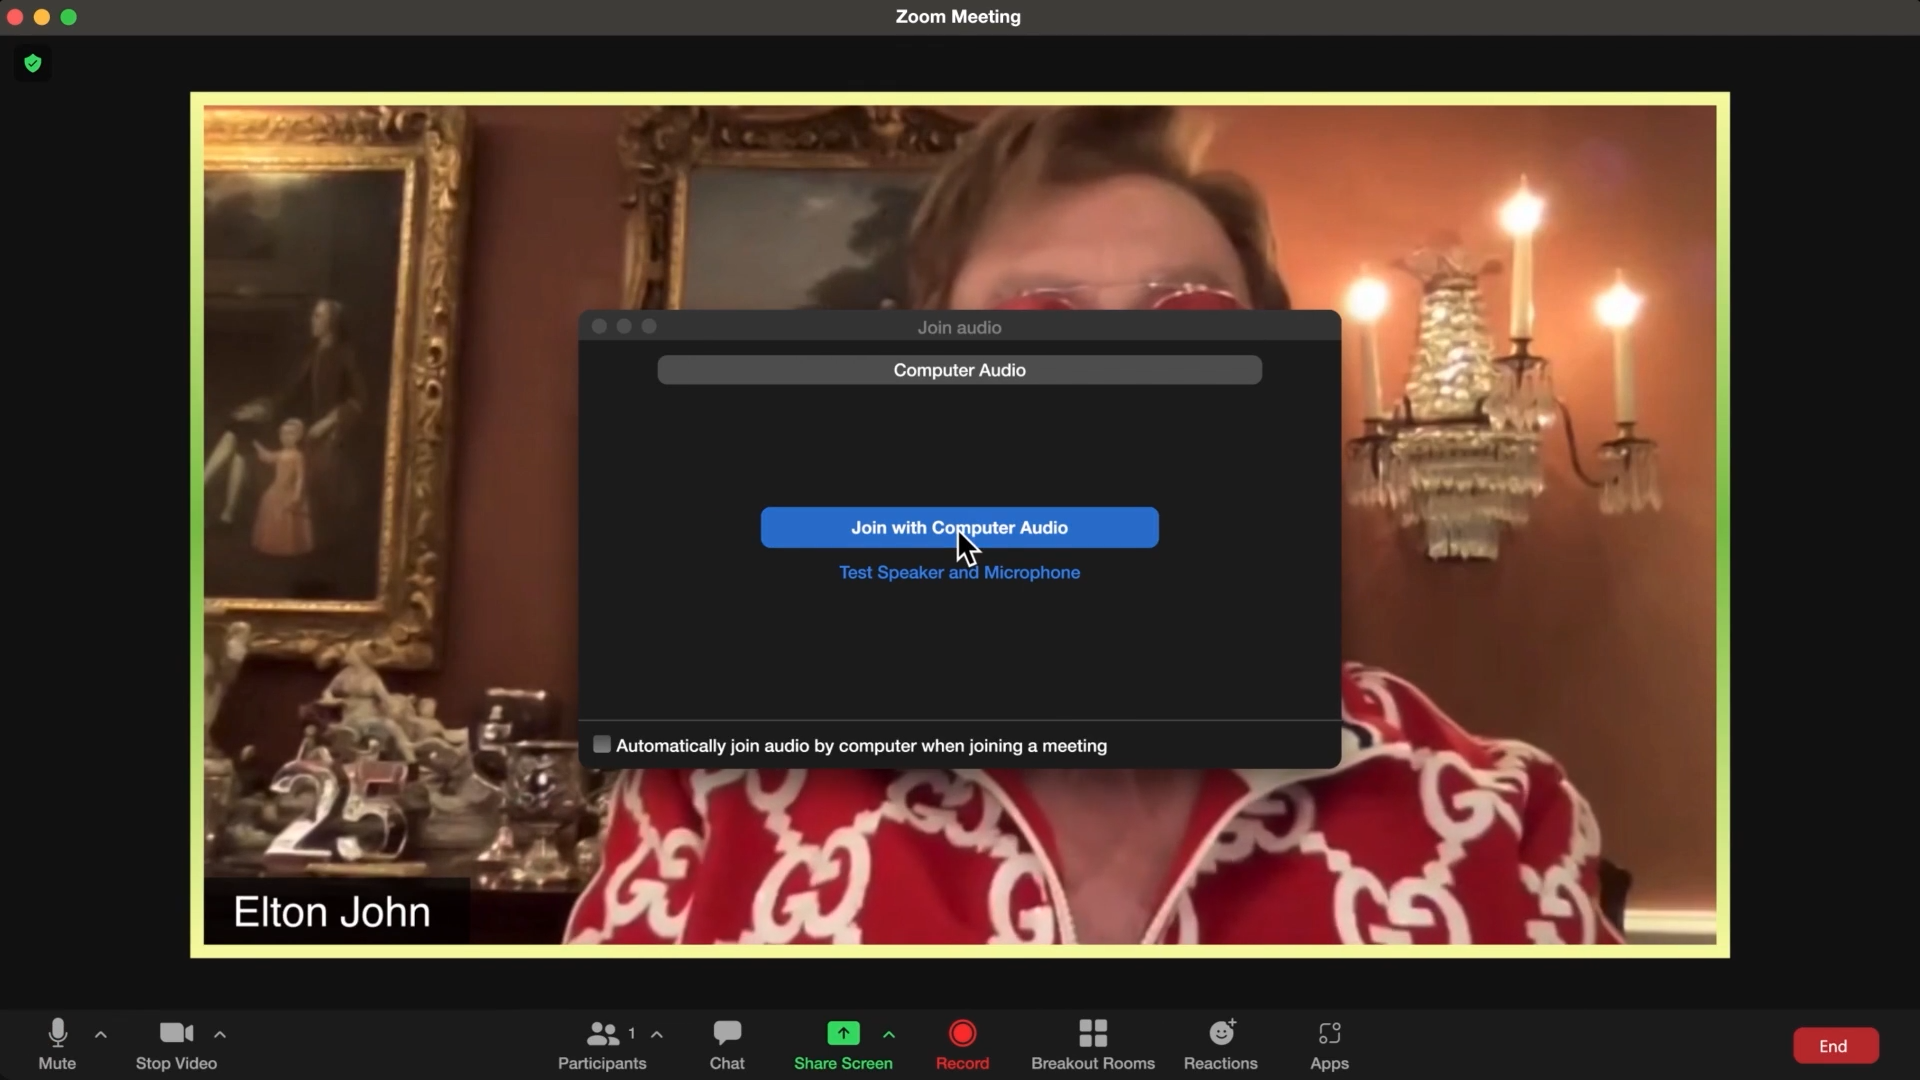Open audio options arrow beside Mute
1920x1080 pixels.
click(101, 1035)
